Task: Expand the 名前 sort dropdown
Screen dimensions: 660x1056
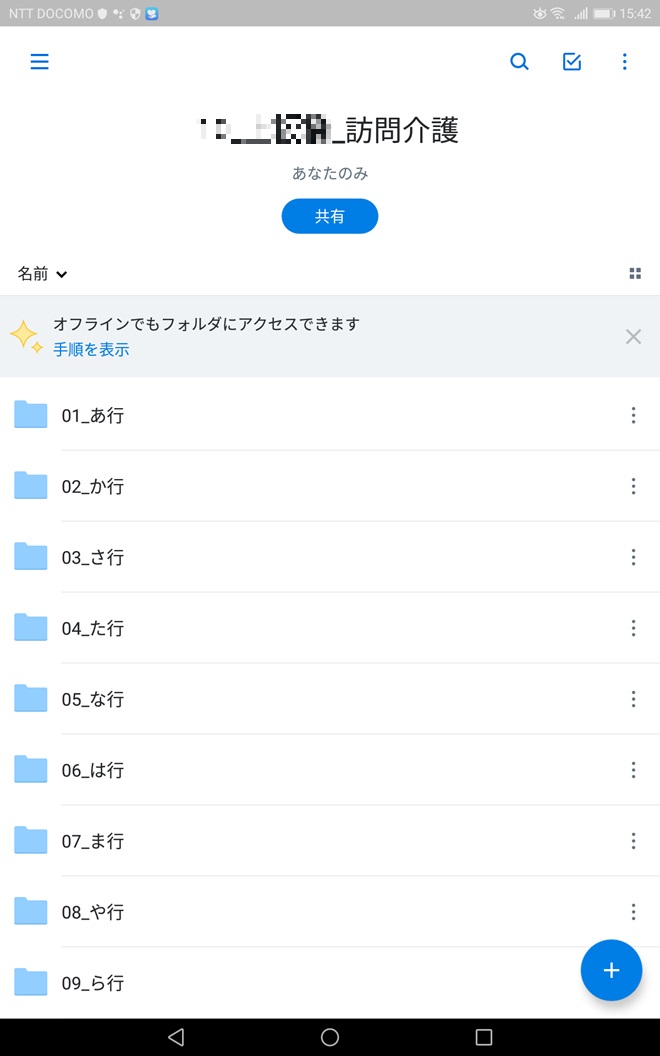Action: click(43, 274)
